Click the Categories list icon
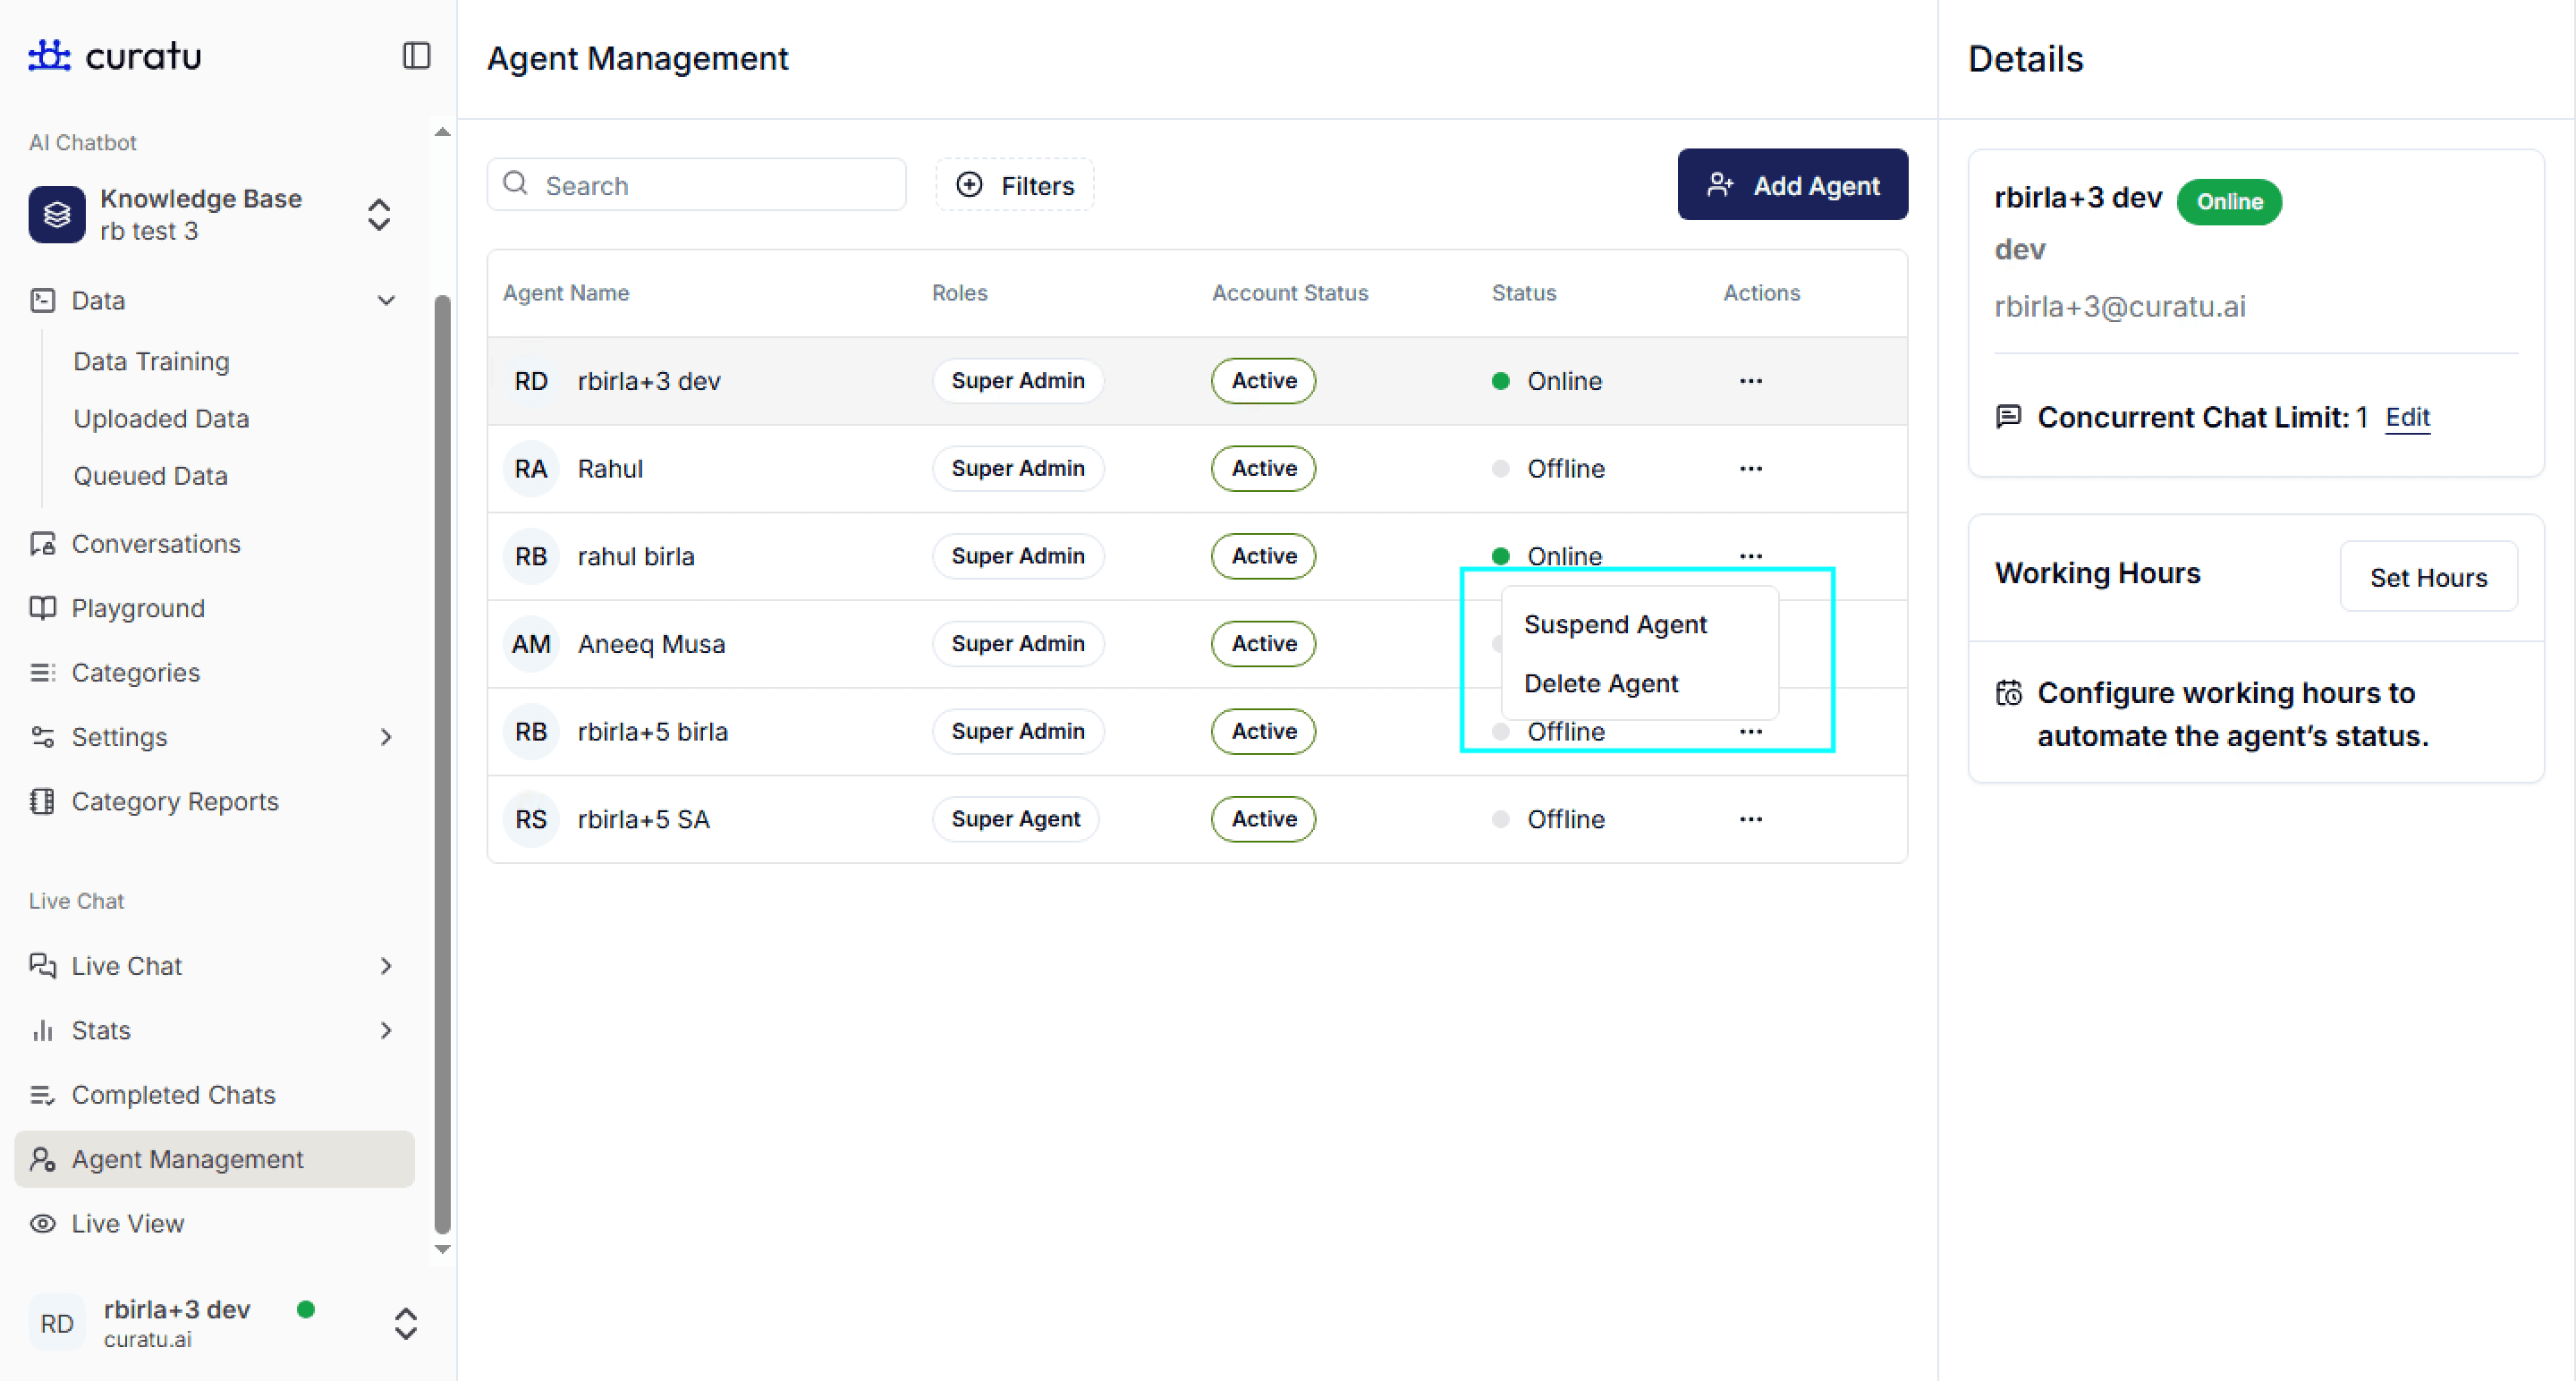This screenshot has width=2576, height=1381. (43, 672)
